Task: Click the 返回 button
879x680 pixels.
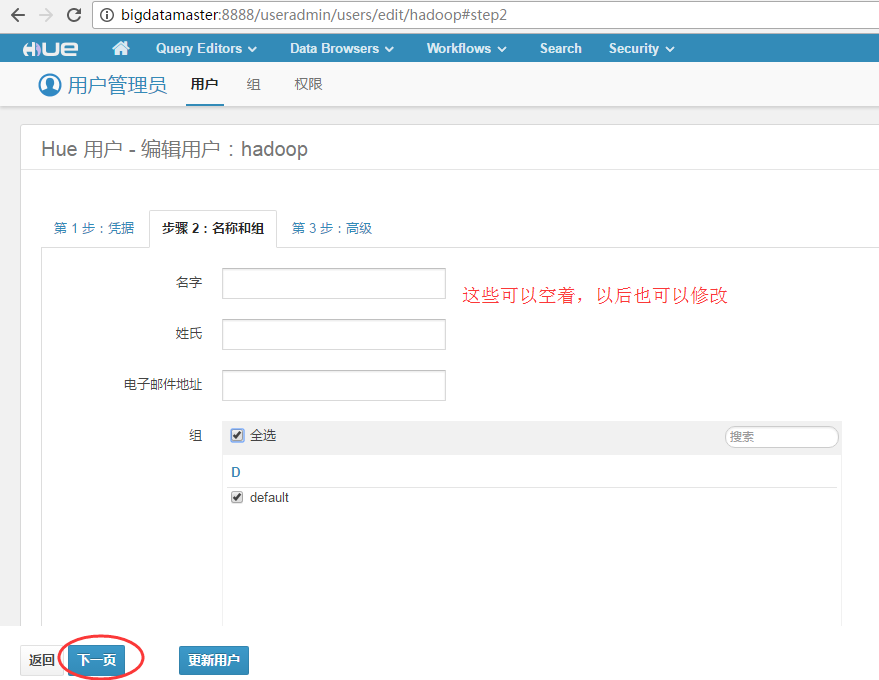Action: 42,660
